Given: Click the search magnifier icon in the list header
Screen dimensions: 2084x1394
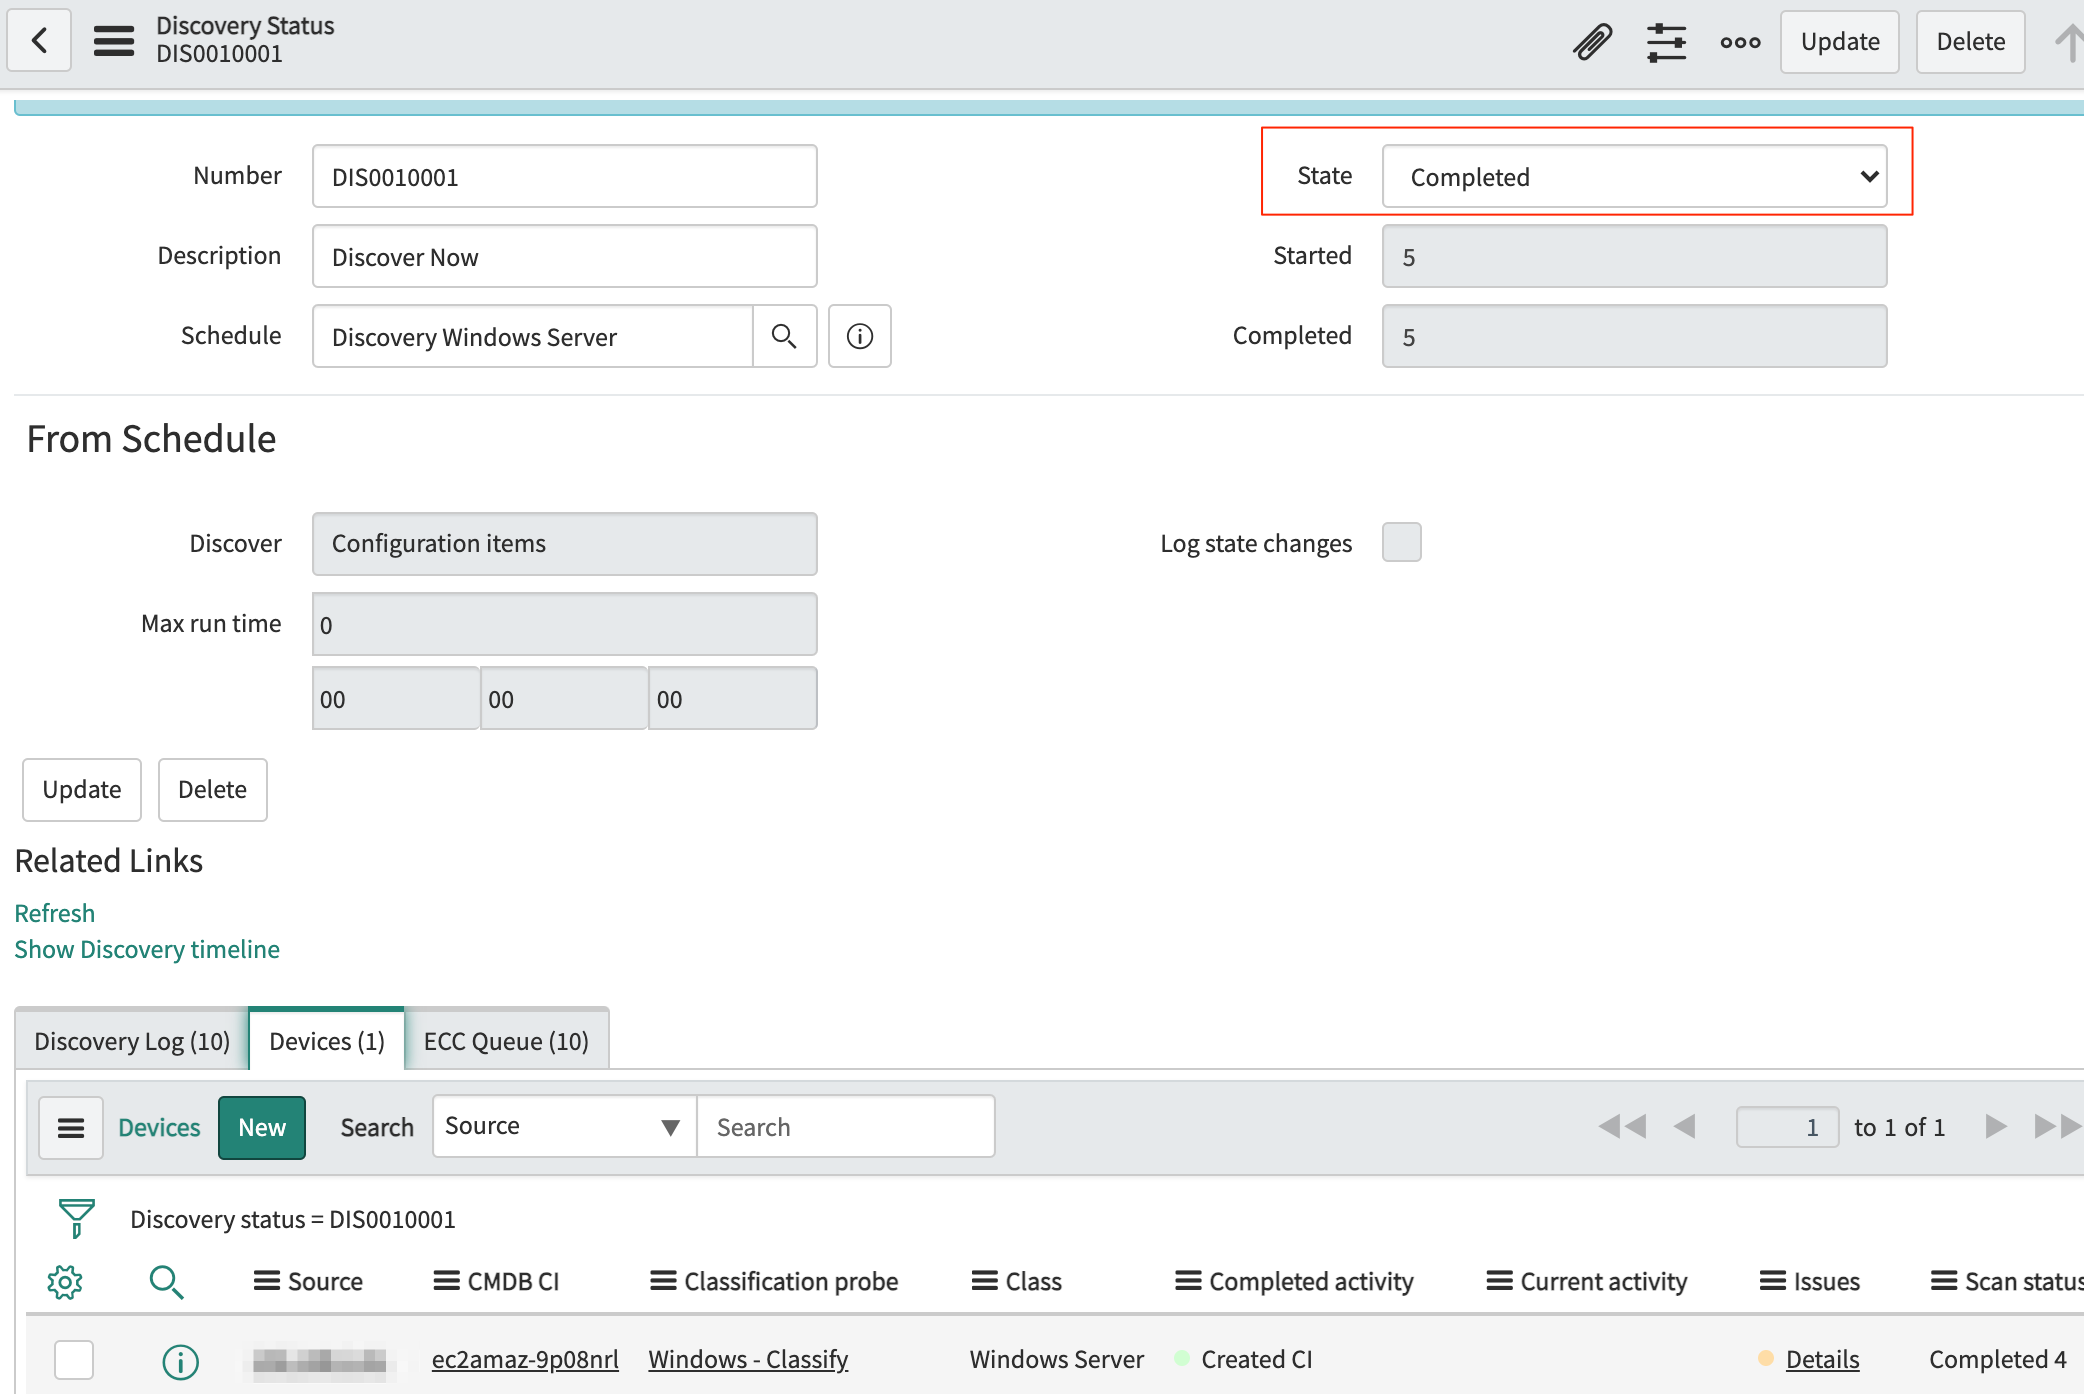Looking at the screenshot, I should click(166, 1281).
